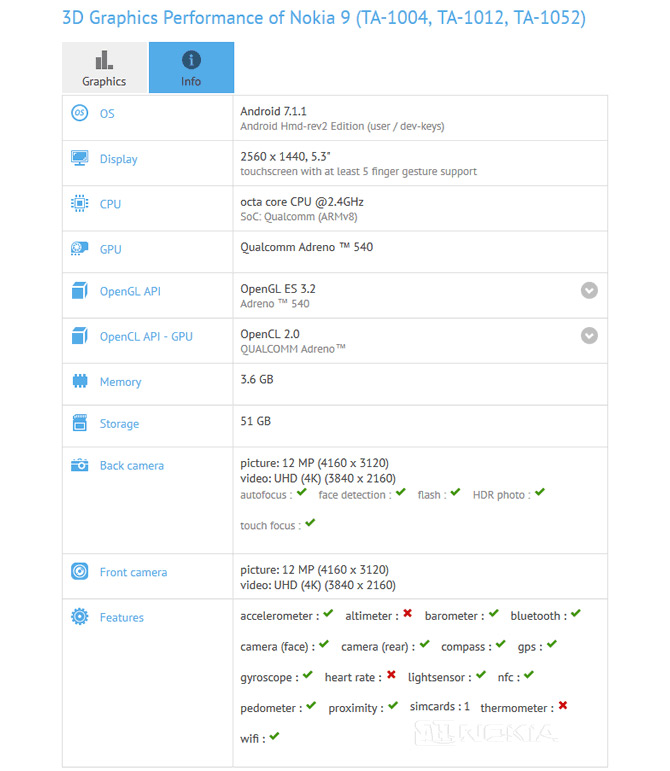670x771 pixels.
Task: Click the barometer checkmark
Action: 494,613
